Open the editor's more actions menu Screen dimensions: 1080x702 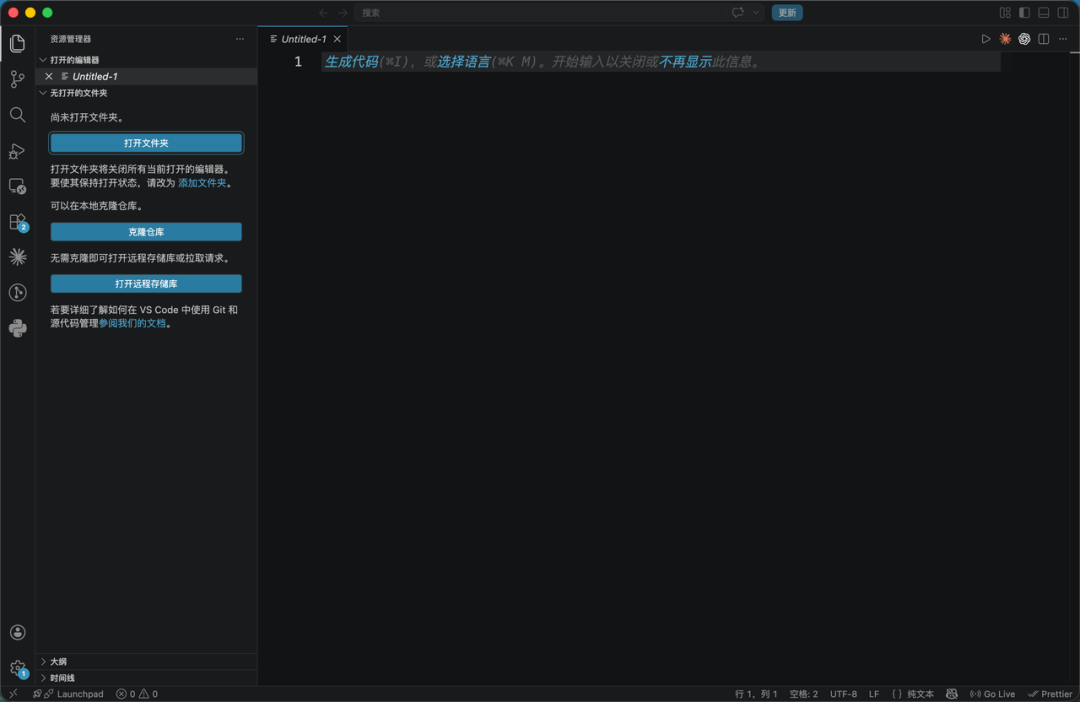(x=1063, y=39)
